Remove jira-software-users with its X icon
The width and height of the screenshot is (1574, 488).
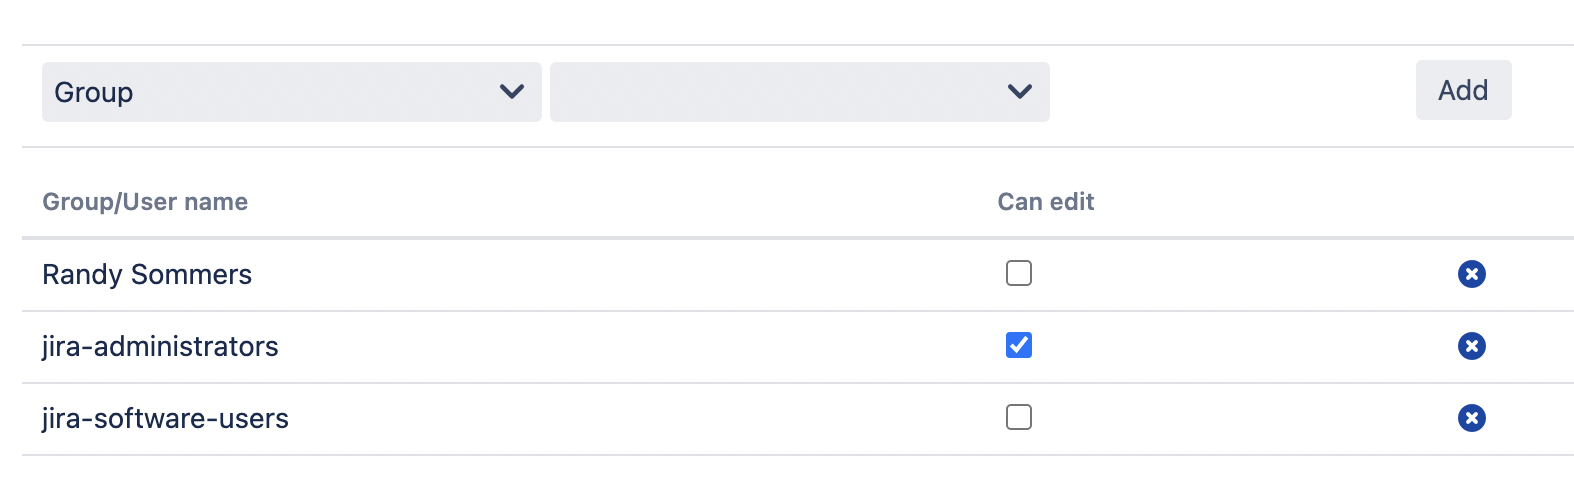(x=1471, y=418)
